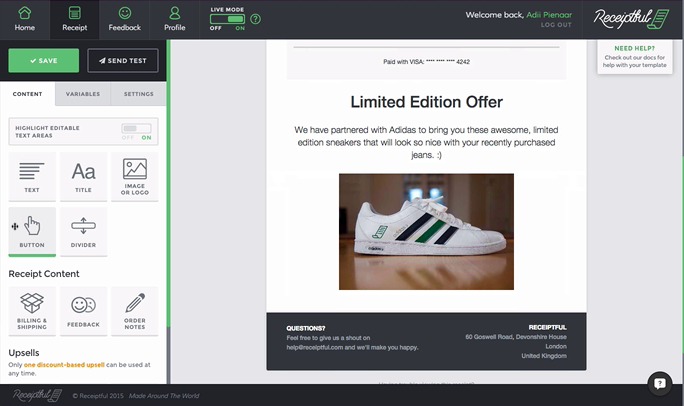Click the Upsells section heading
This screenshot has height=406, width=684.
(24, 352)
